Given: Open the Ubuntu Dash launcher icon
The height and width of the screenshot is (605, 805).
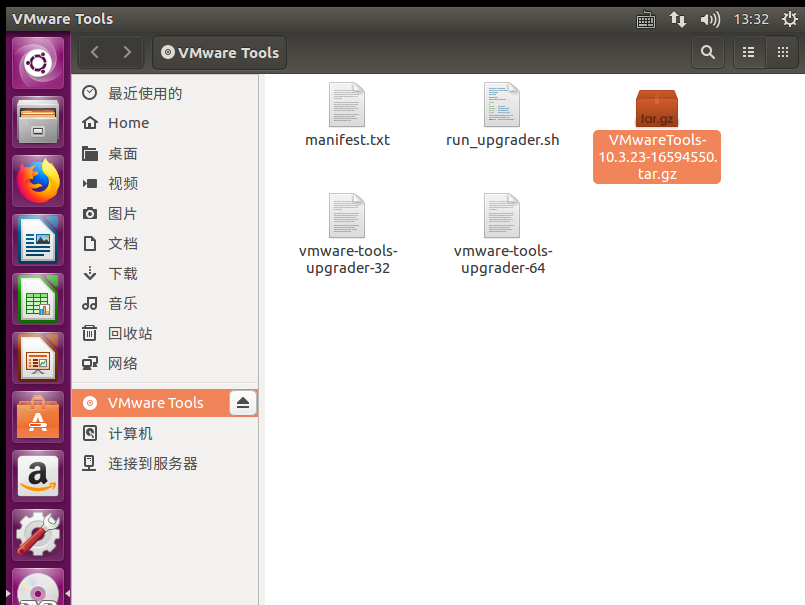Looking at the screenshot, I should 38,63.
